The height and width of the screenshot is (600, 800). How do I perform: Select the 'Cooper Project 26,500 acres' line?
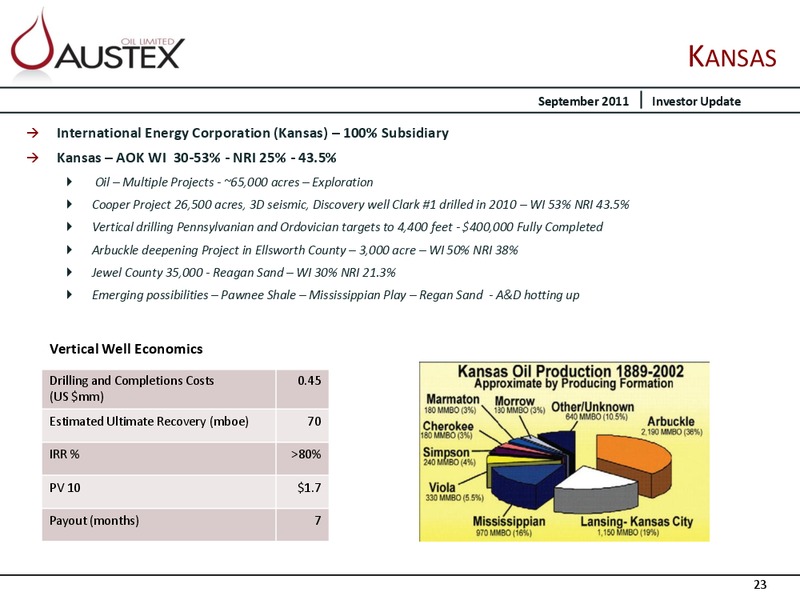click(360, 205)
